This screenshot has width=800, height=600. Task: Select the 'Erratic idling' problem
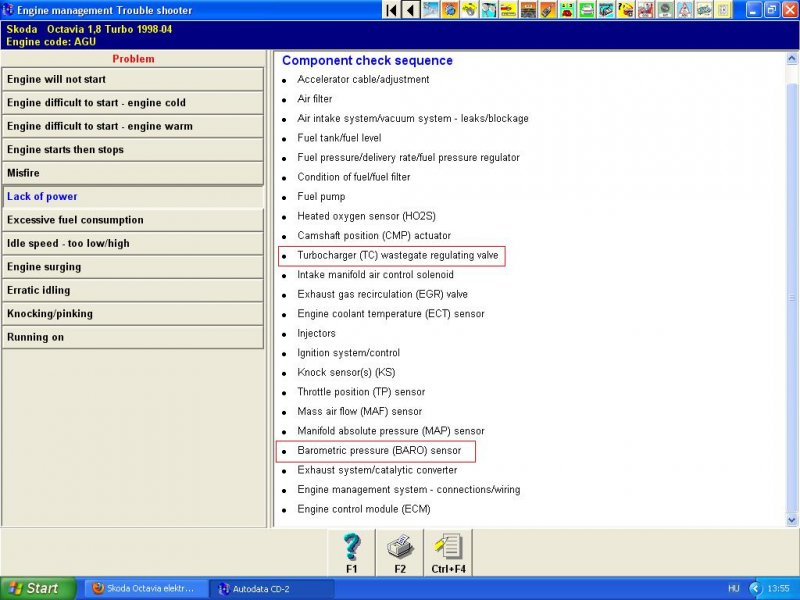(133, 291)
